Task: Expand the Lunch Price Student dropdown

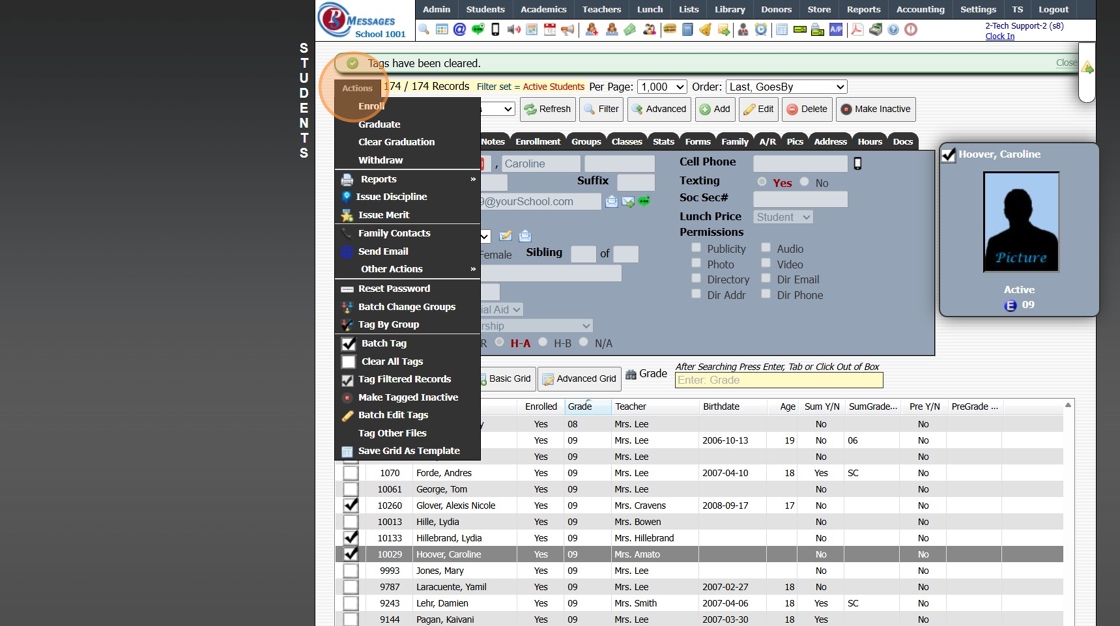Action: tap(783, 217)
